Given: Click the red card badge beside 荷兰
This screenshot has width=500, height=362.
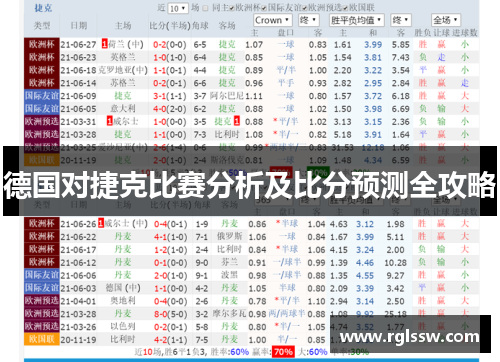Looking at the screenshot, I should coord(105,44).
